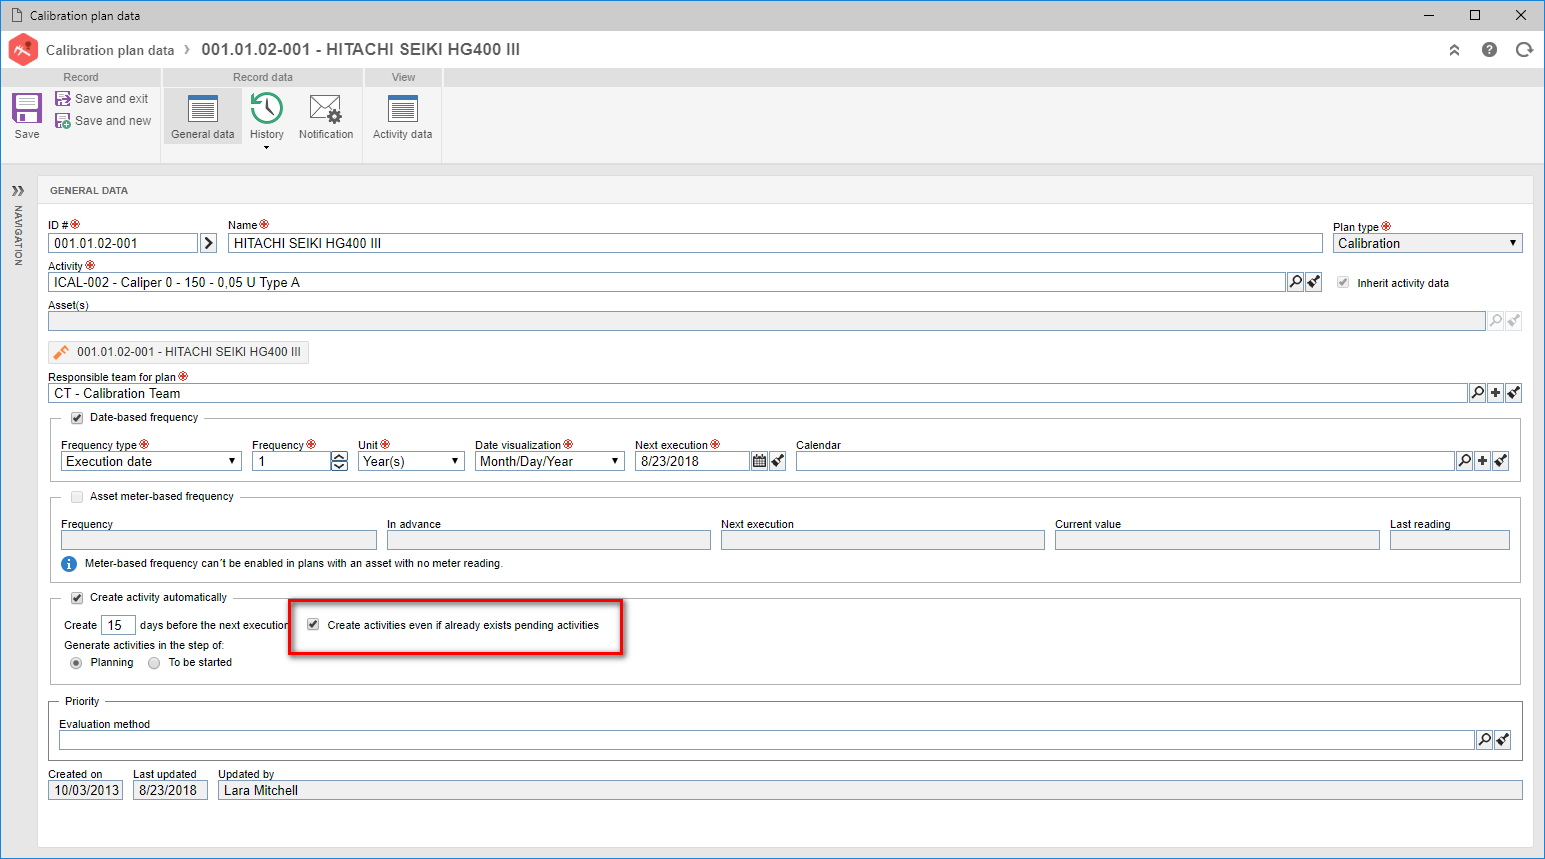
Task: Open the Unit Year(s) dropdown
Action: (411, 461)
